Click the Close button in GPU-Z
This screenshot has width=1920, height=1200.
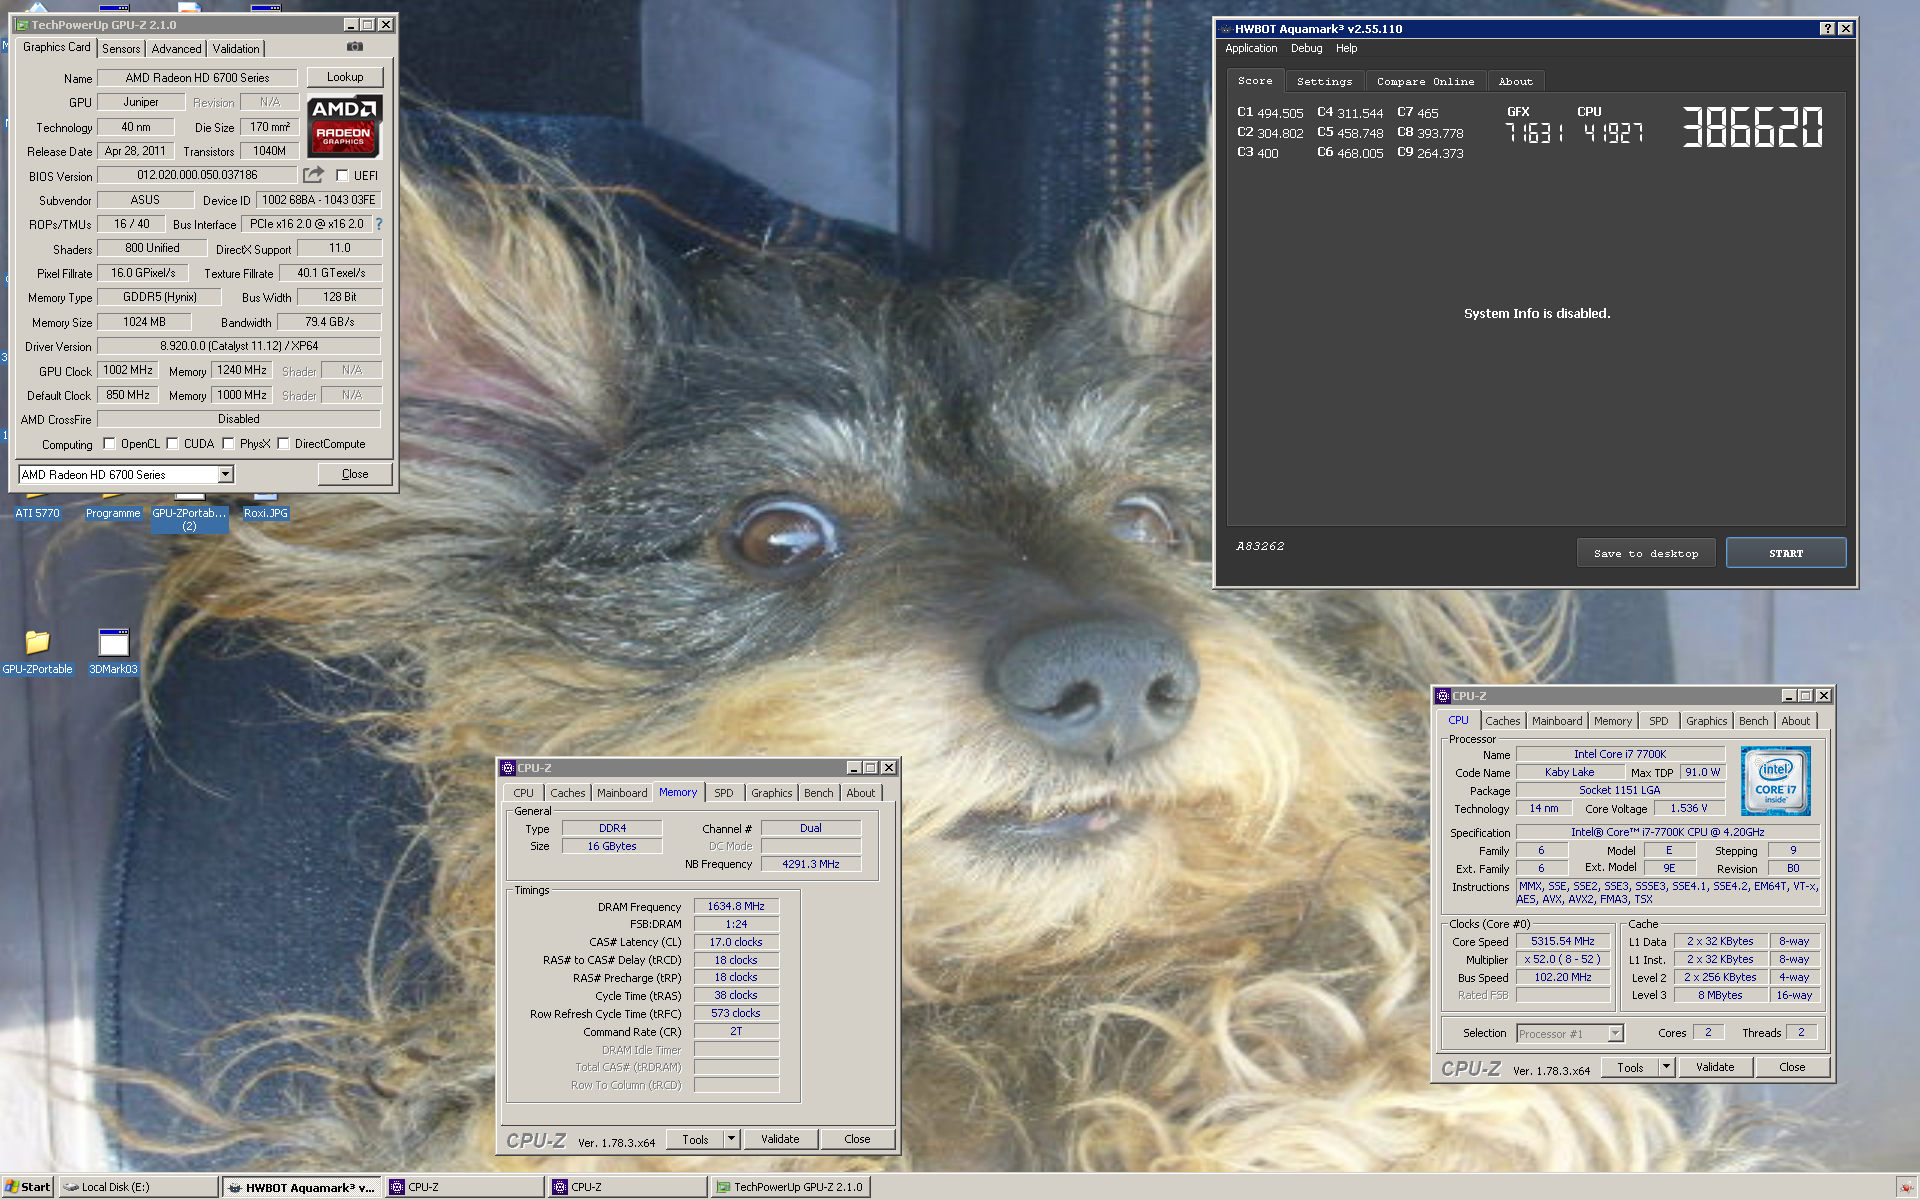[x=355, y=474]
